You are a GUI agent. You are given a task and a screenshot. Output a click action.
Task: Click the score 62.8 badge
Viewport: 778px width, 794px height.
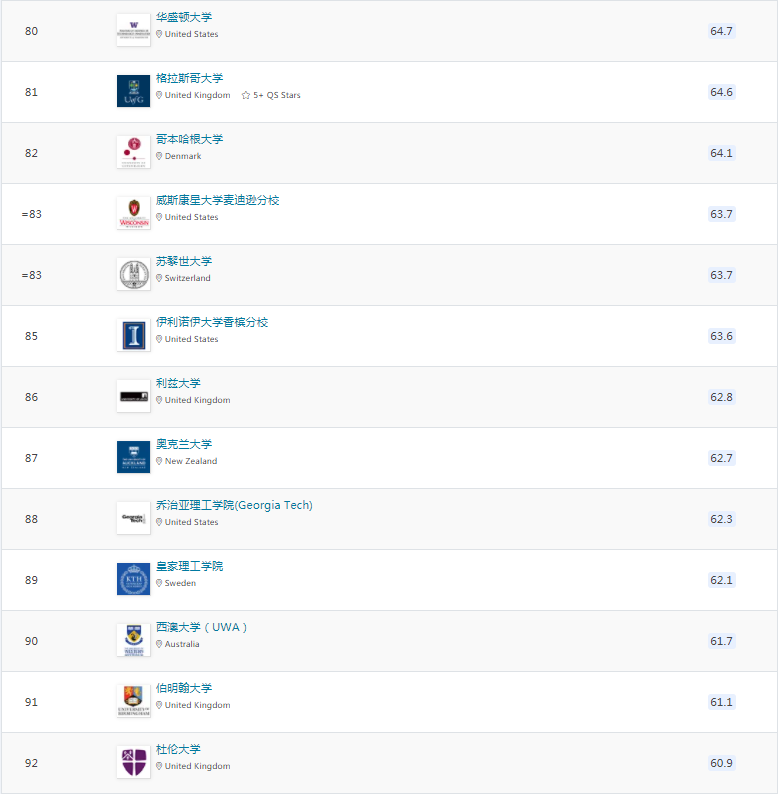point(721,397)
